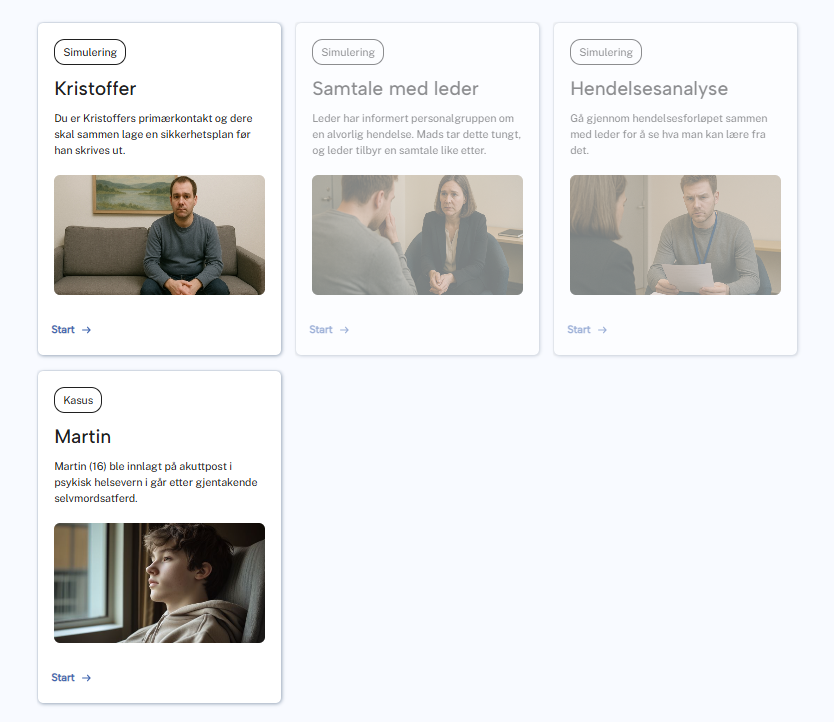
Task: Select the Simulering badge above Hendelsesanalyse
Action: [606, 52]
